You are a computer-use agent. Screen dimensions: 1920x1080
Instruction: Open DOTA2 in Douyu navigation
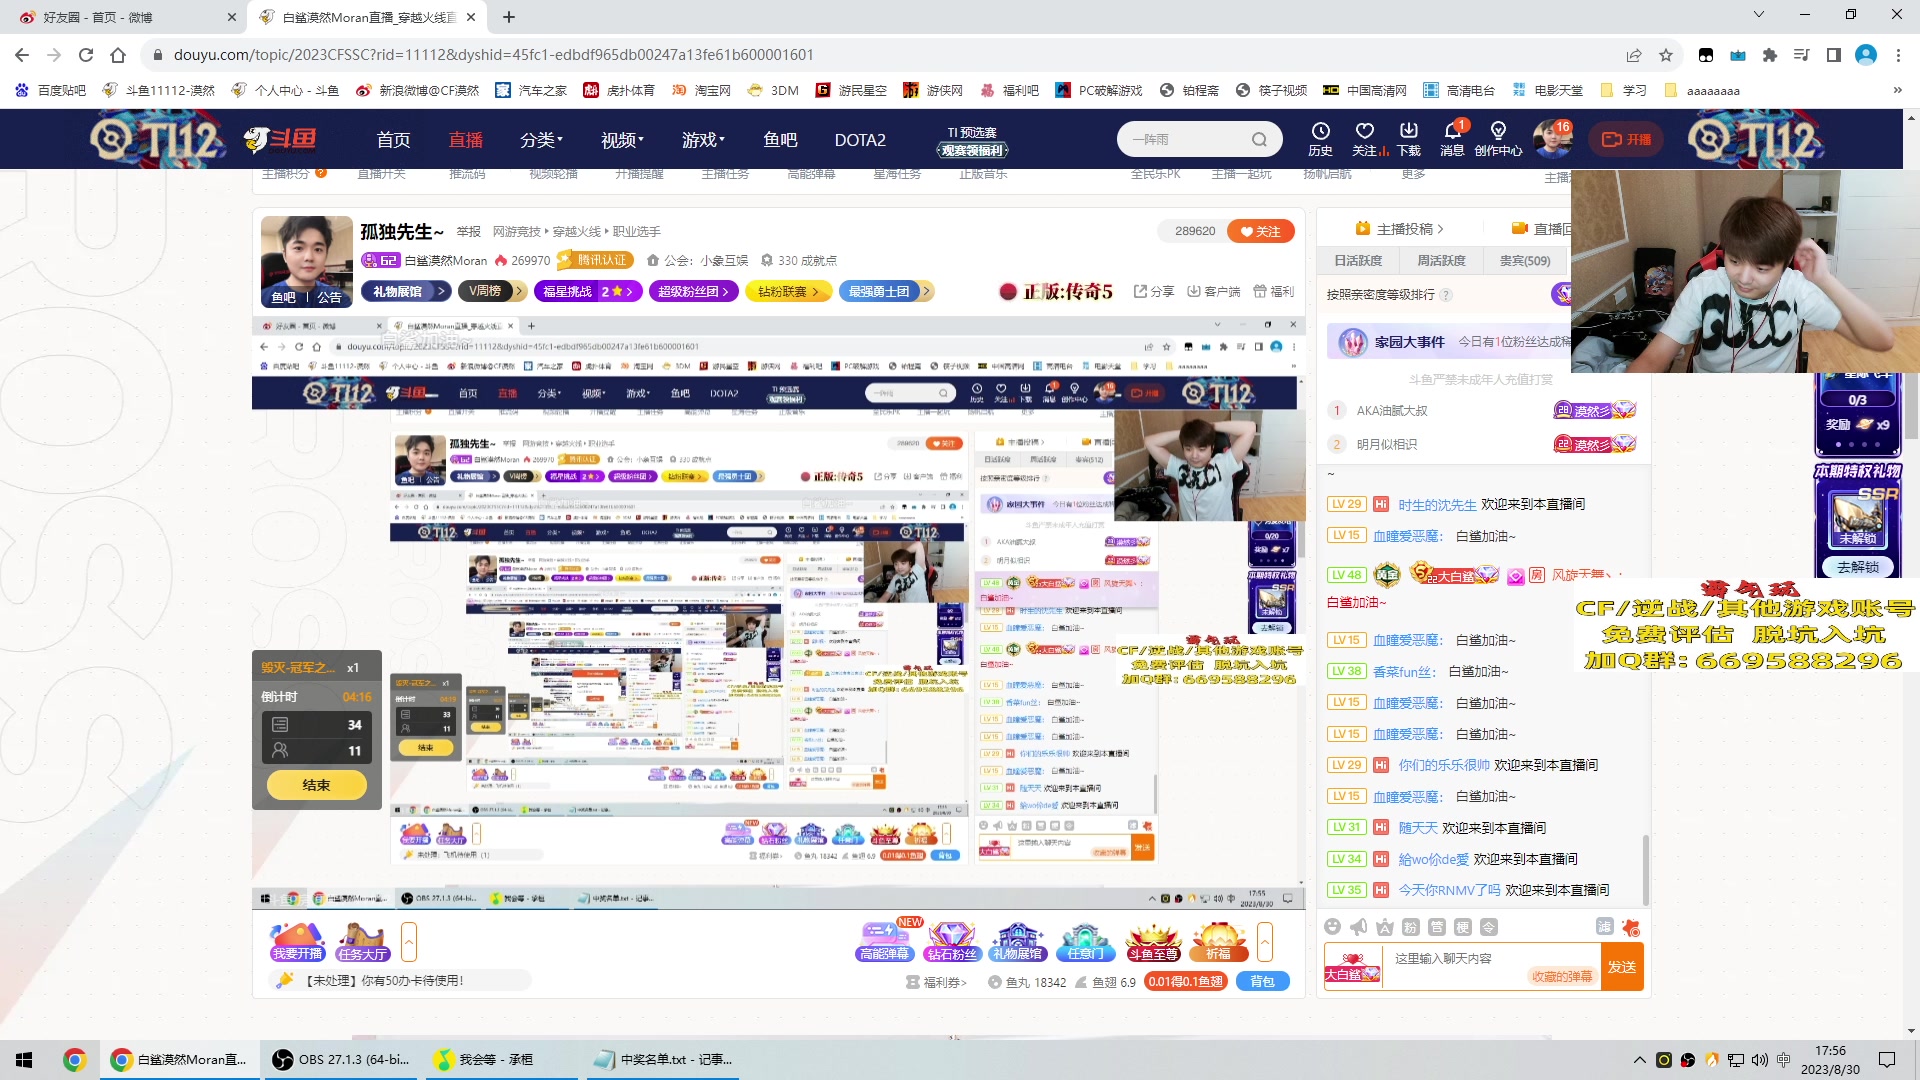coord(860,140)
